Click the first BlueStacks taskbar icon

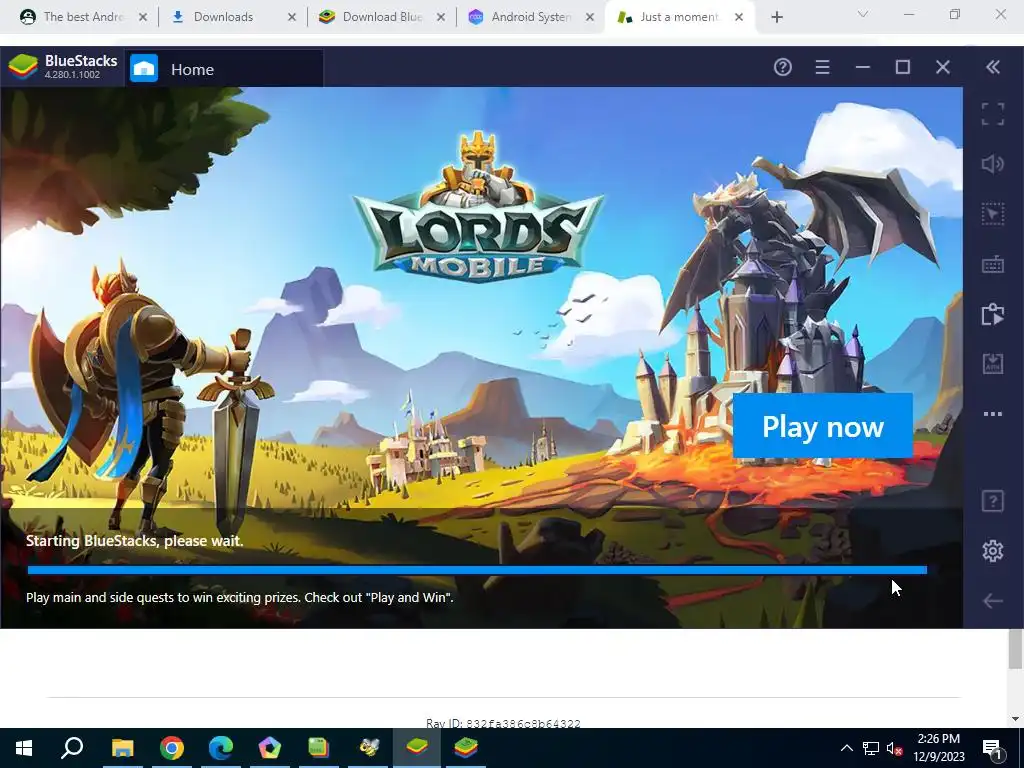[417, 748]
